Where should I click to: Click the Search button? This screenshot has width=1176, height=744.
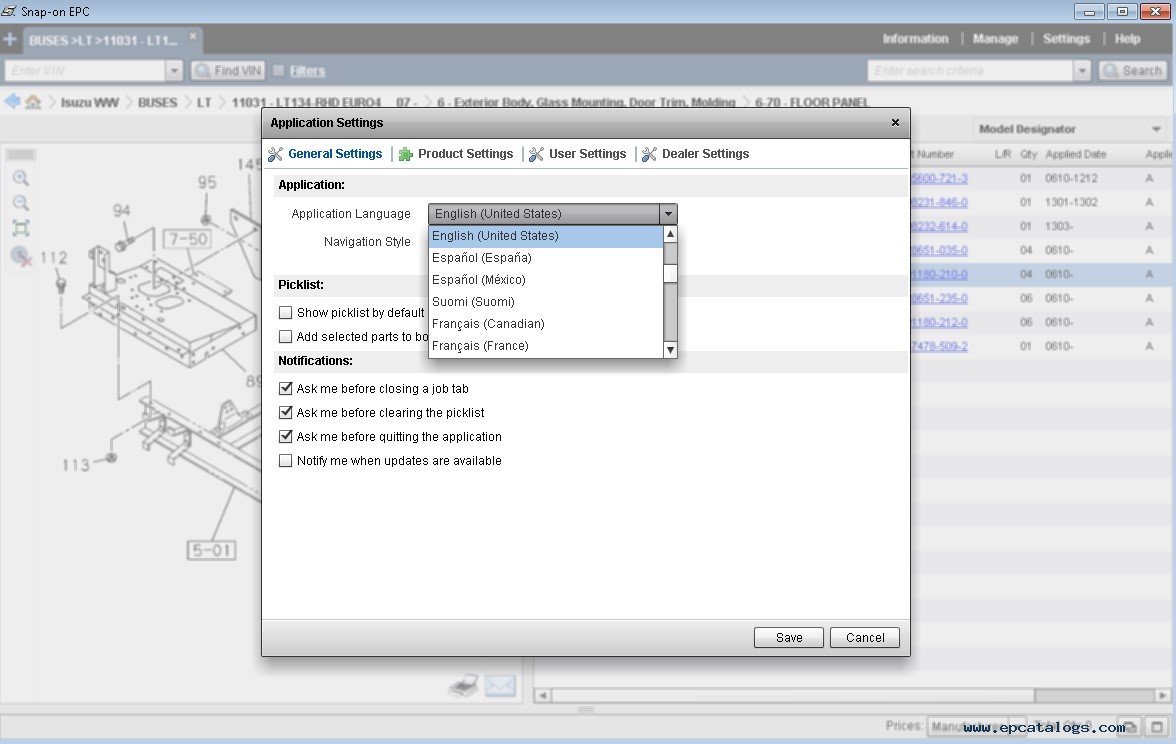pos(1133,70)
